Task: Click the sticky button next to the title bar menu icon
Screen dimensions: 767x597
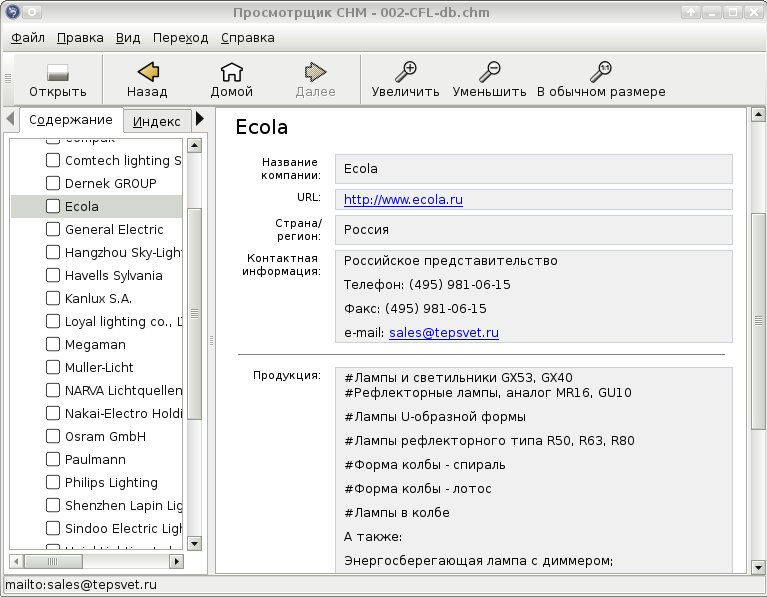Action: (x=32, y=12)
